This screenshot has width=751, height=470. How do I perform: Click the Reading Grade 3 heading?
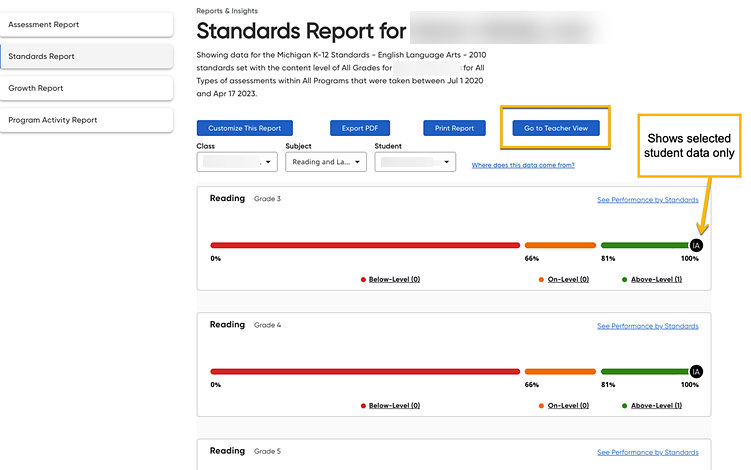click(245, 198)
